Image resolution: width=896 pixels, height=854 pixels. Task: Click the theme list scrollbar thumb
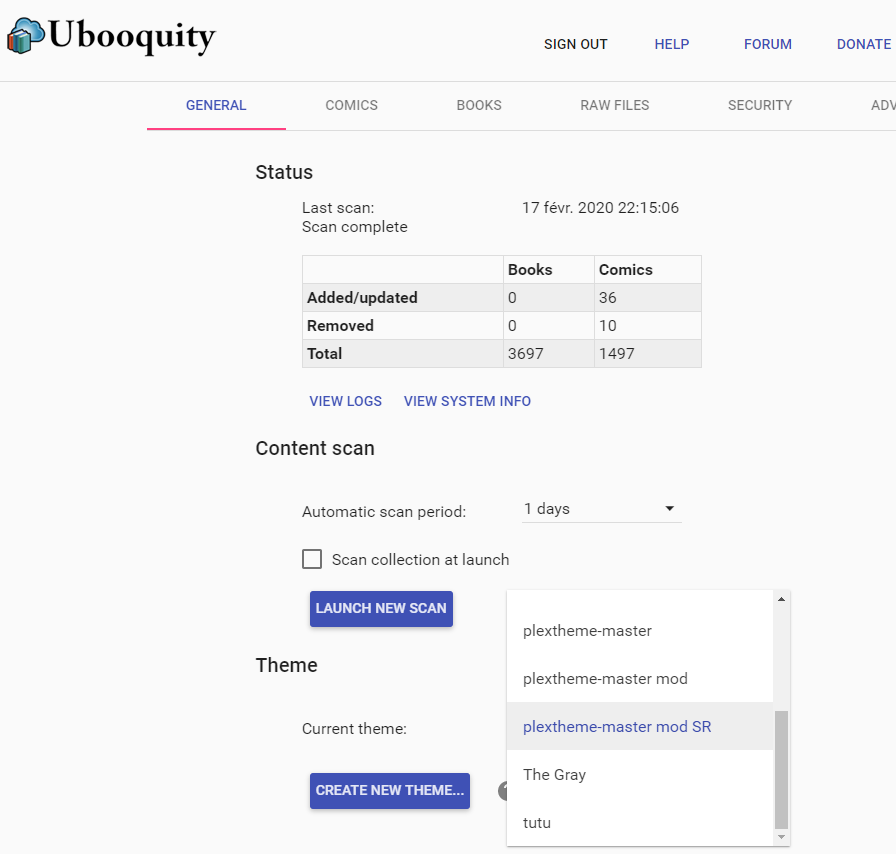(x=781, y=769)
